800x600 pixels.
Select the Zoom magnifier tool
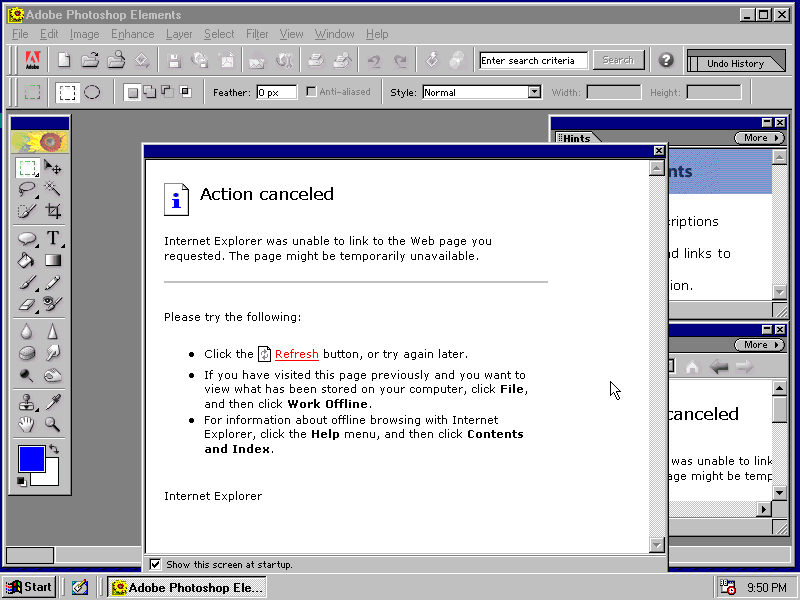tap(53, 424)
